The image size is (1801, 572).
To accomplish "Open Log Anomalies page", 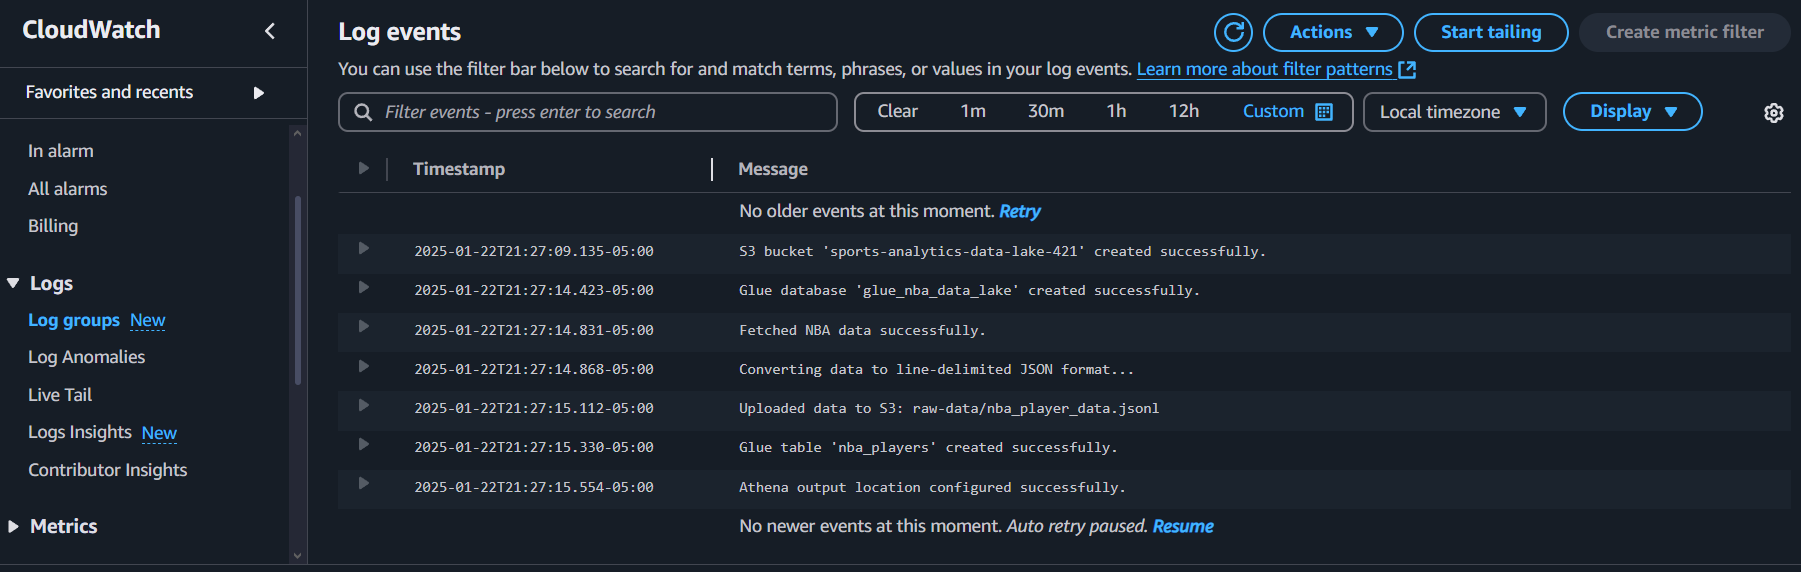I will coord(87,357).
